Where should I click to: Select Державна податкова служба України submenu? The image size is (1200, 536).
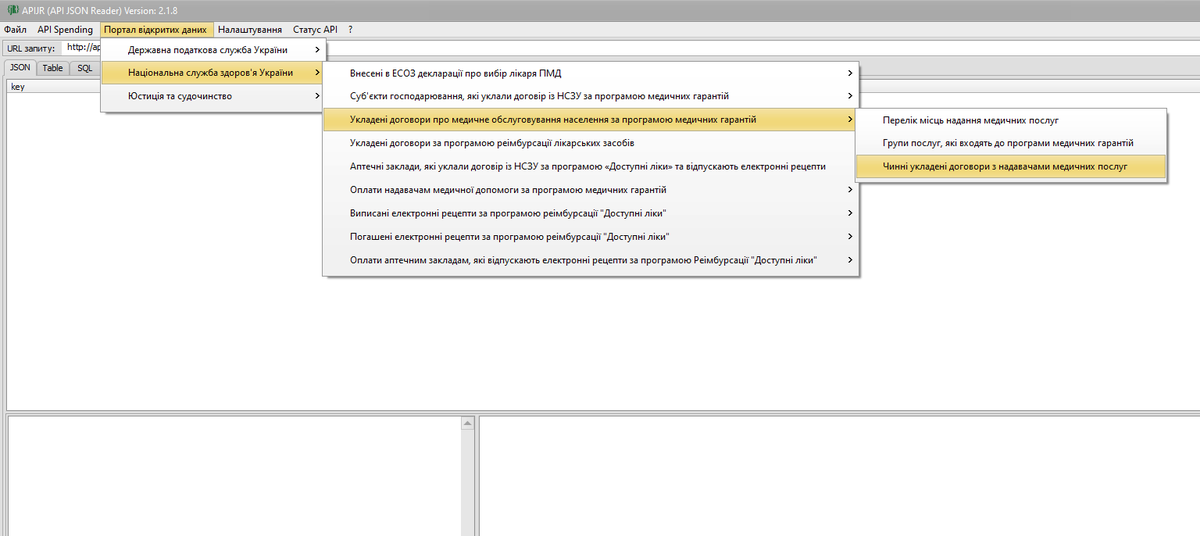pyautogui.click(x=214, y=50)
